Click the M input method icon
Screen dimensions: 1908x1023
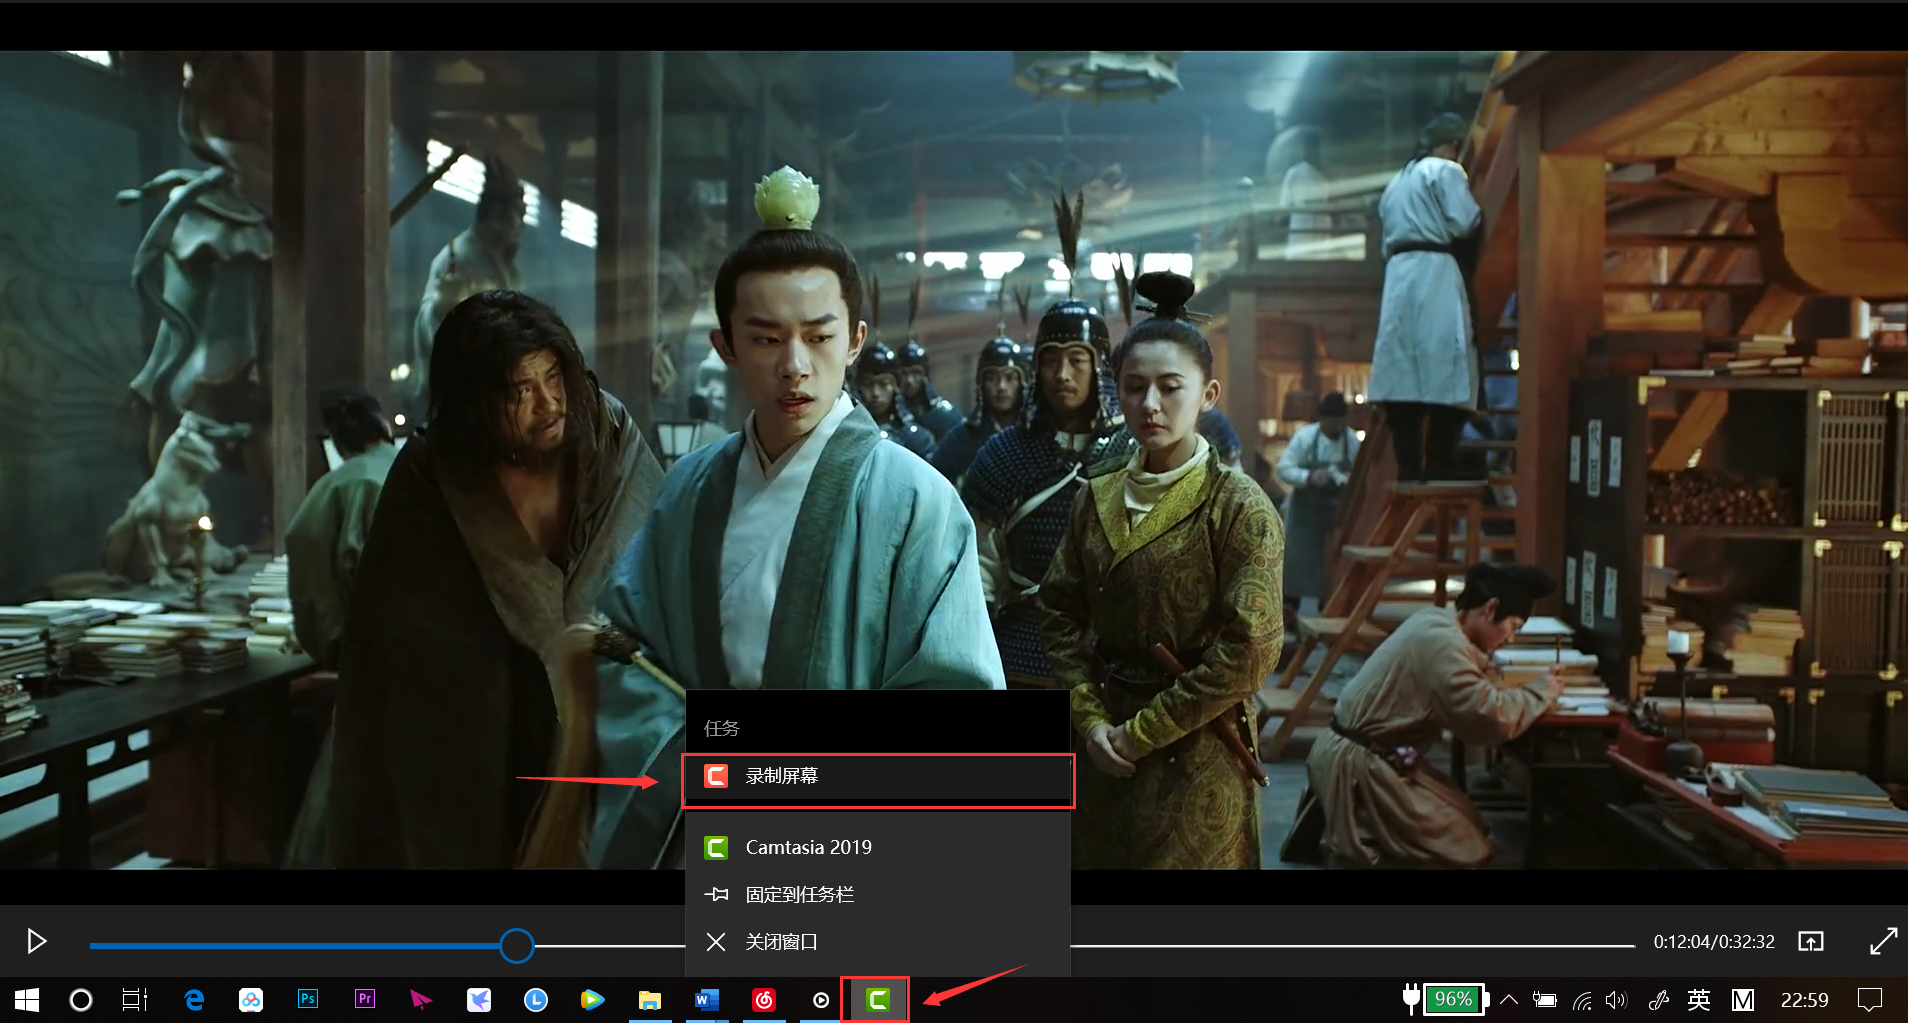(x=1743, y=1000)
